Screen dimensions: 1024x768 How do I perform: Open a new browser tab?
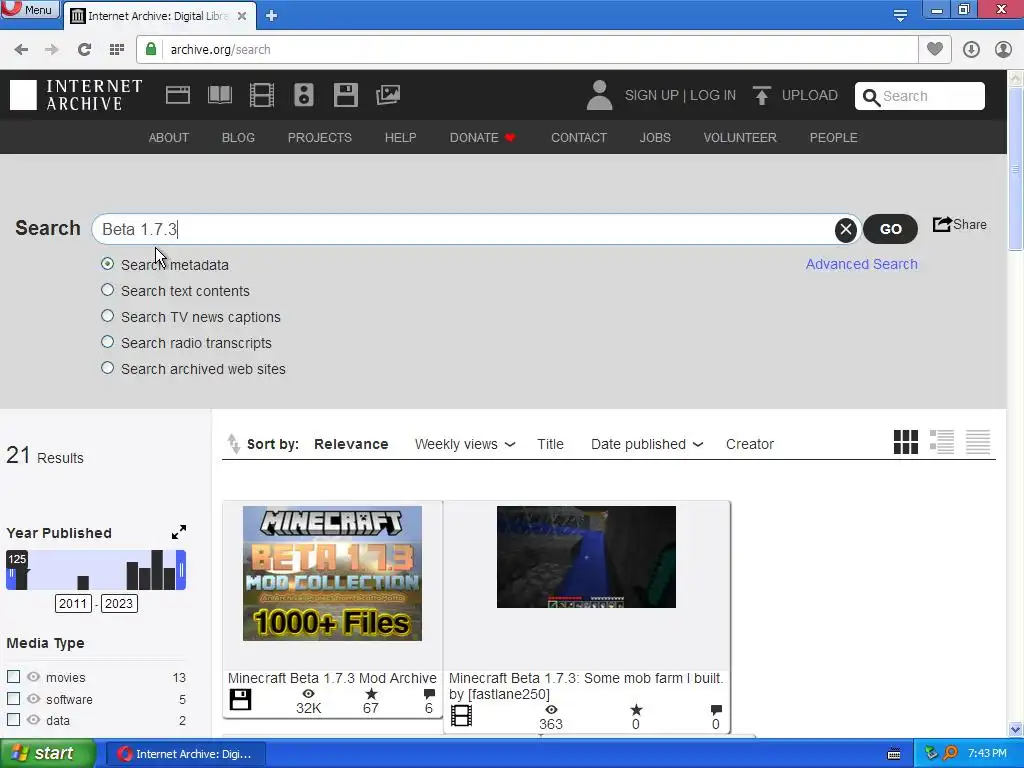click(x=272, y=16)
